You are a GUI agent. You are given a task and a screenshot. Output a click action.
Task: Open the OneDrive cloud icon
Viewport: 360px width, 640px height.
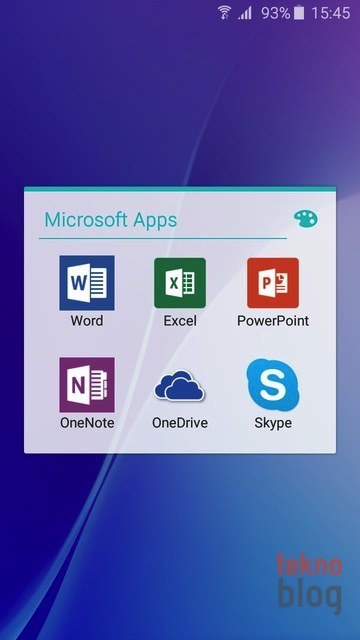coord(180,385)
